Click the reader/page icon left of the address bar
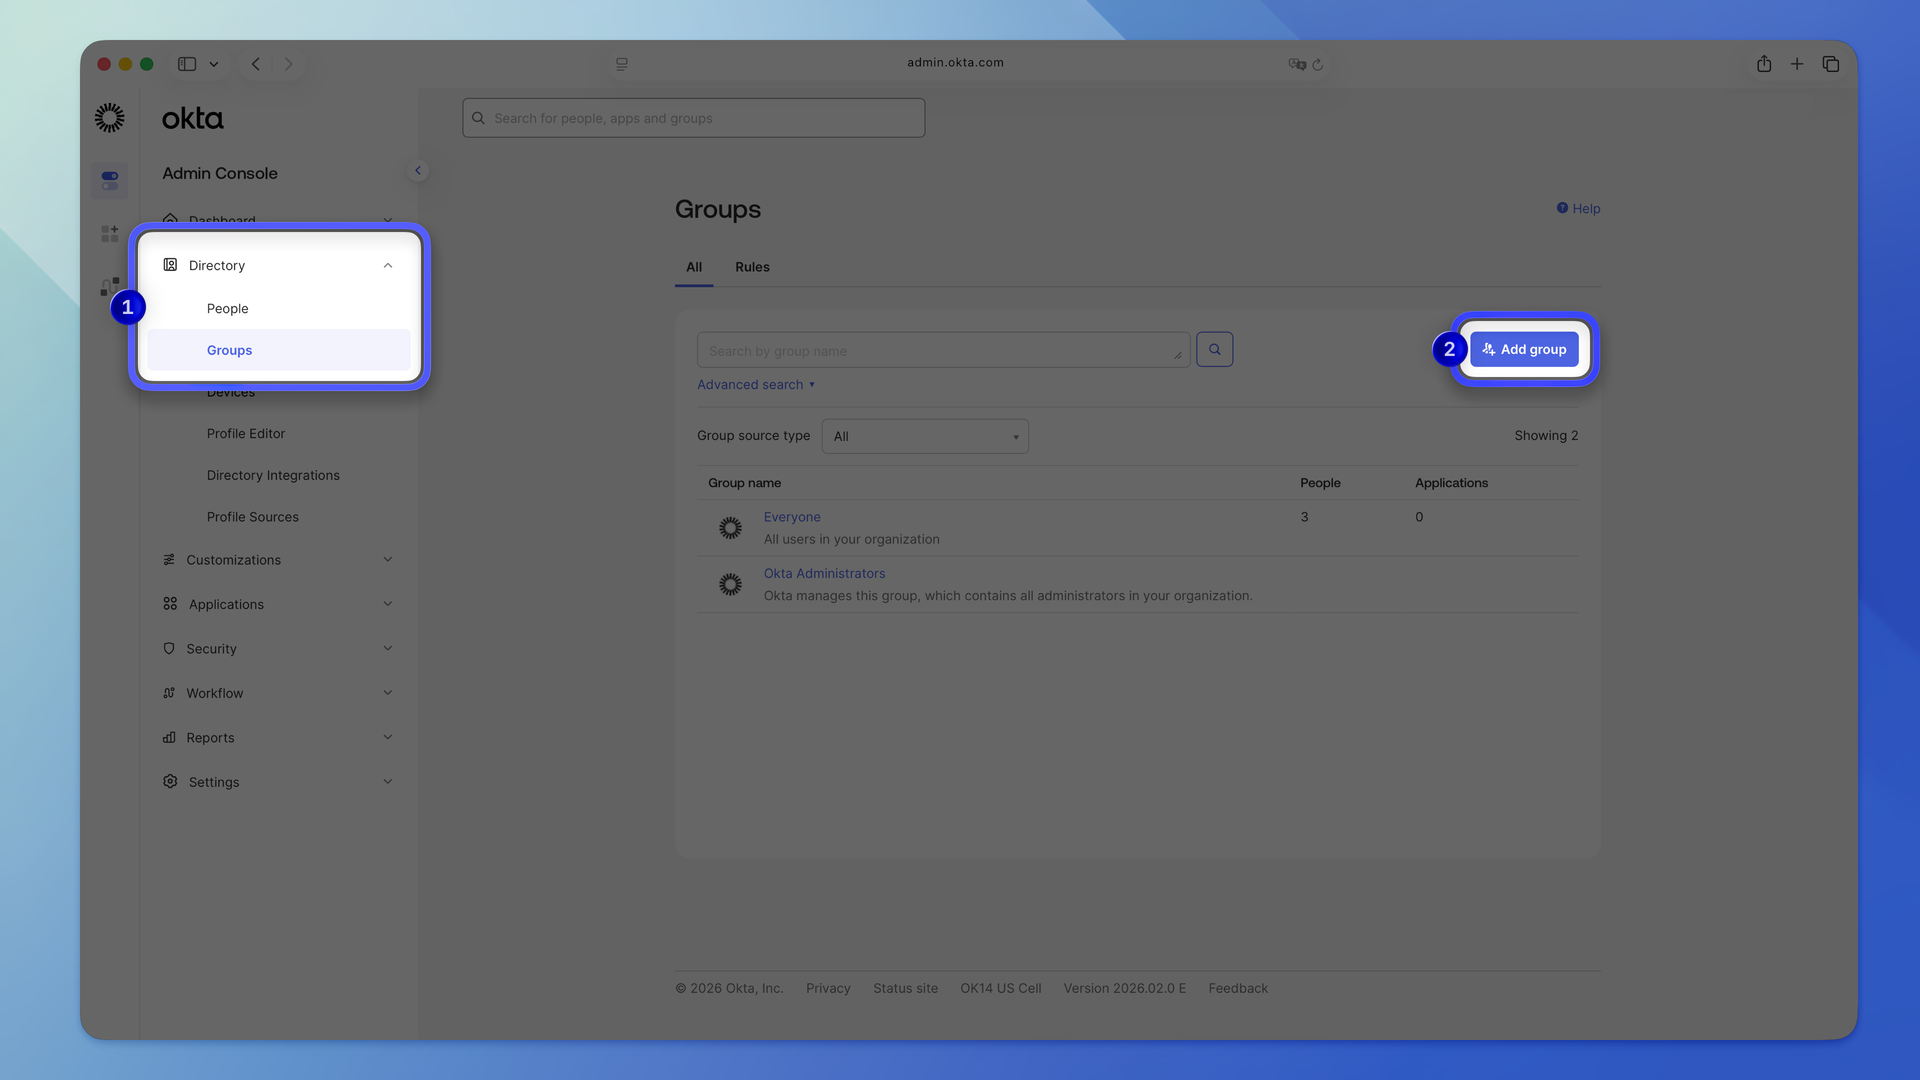The height and width of the screenshot is (1080, 1920). [622, 64]
